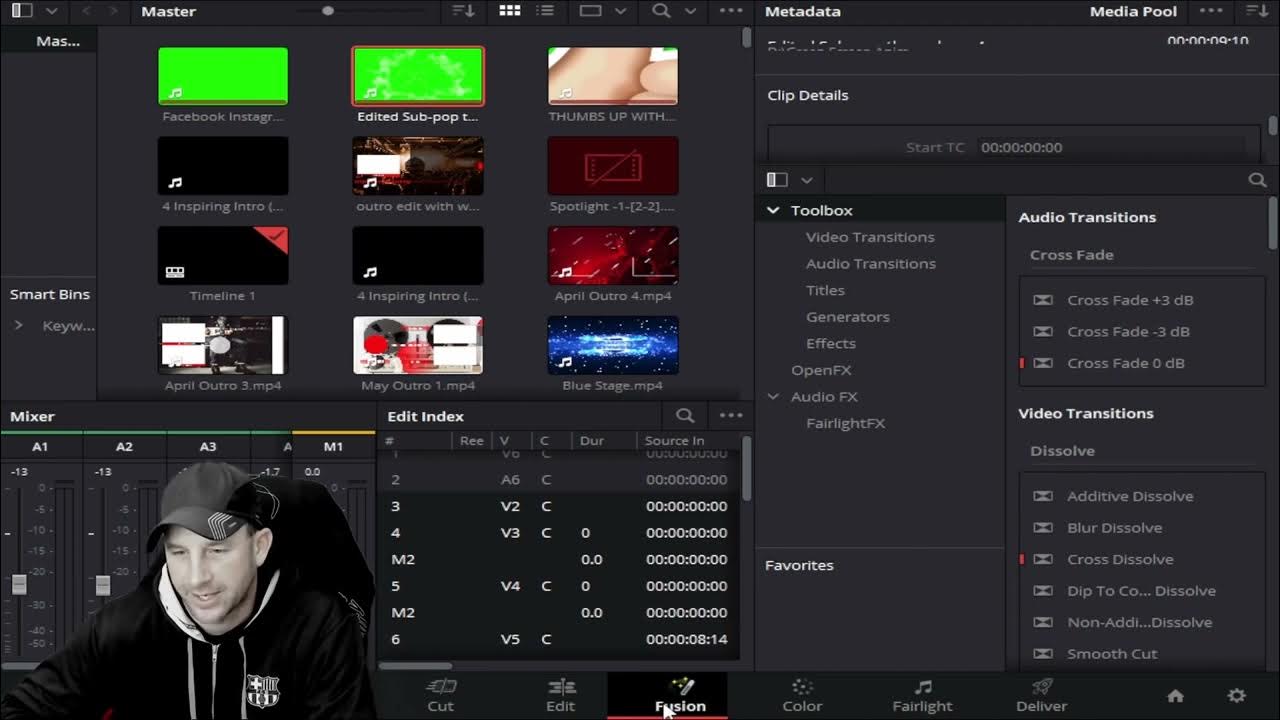This screenshot has height=720, width=1280.
Task: Open Edit Index more options menu
Action: 731,415
